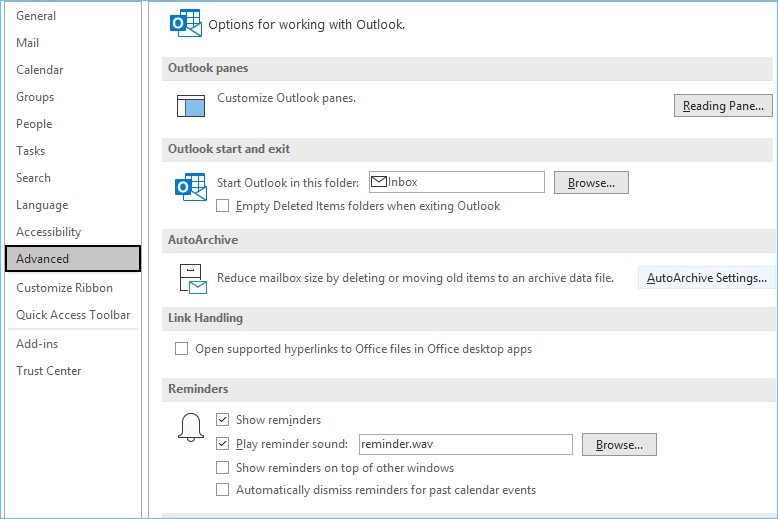Browse for the Outlook startup folder
The height and width of the screenshot is (519, 778).
click(x=591, y=183)
